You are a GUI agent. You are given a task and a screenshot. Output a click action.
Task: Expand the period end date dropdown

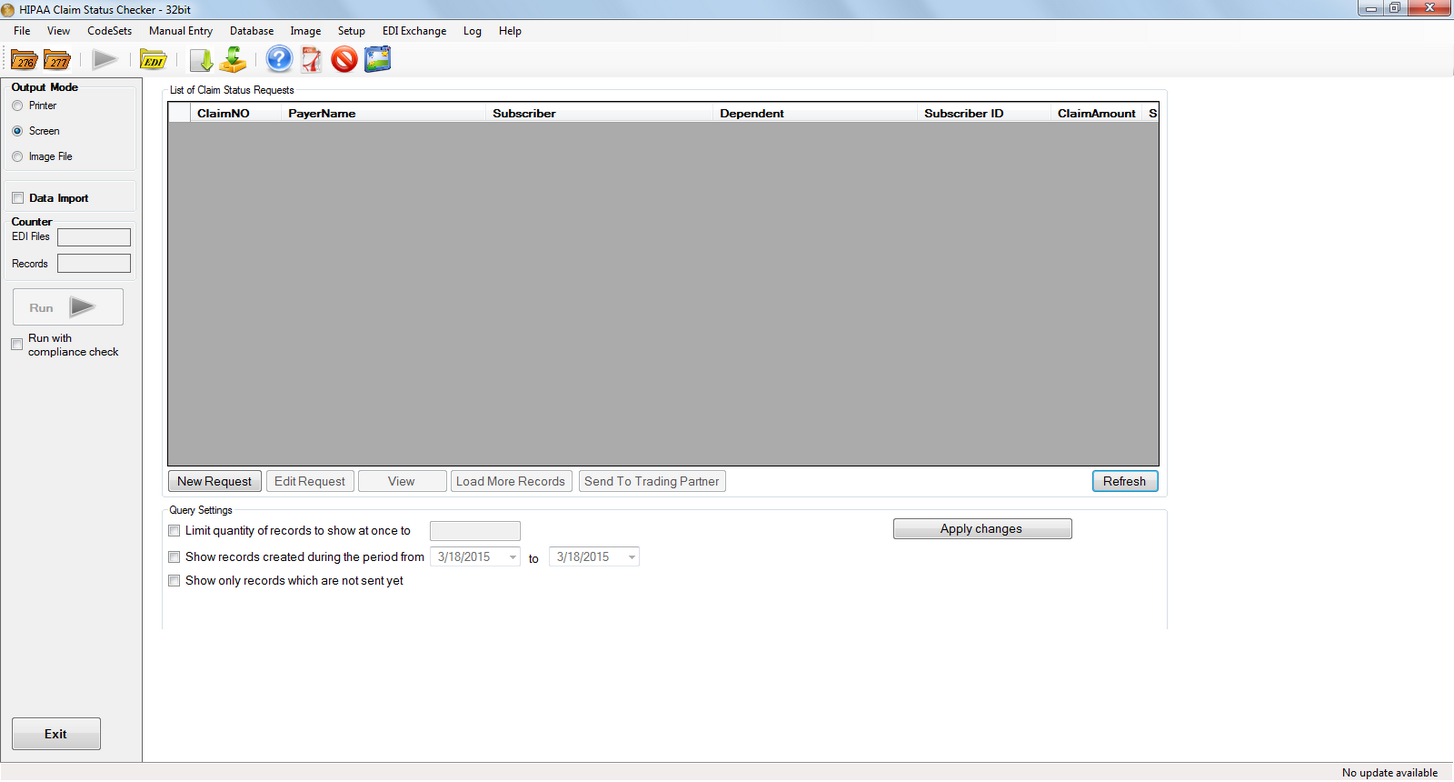tap(632, 557)
